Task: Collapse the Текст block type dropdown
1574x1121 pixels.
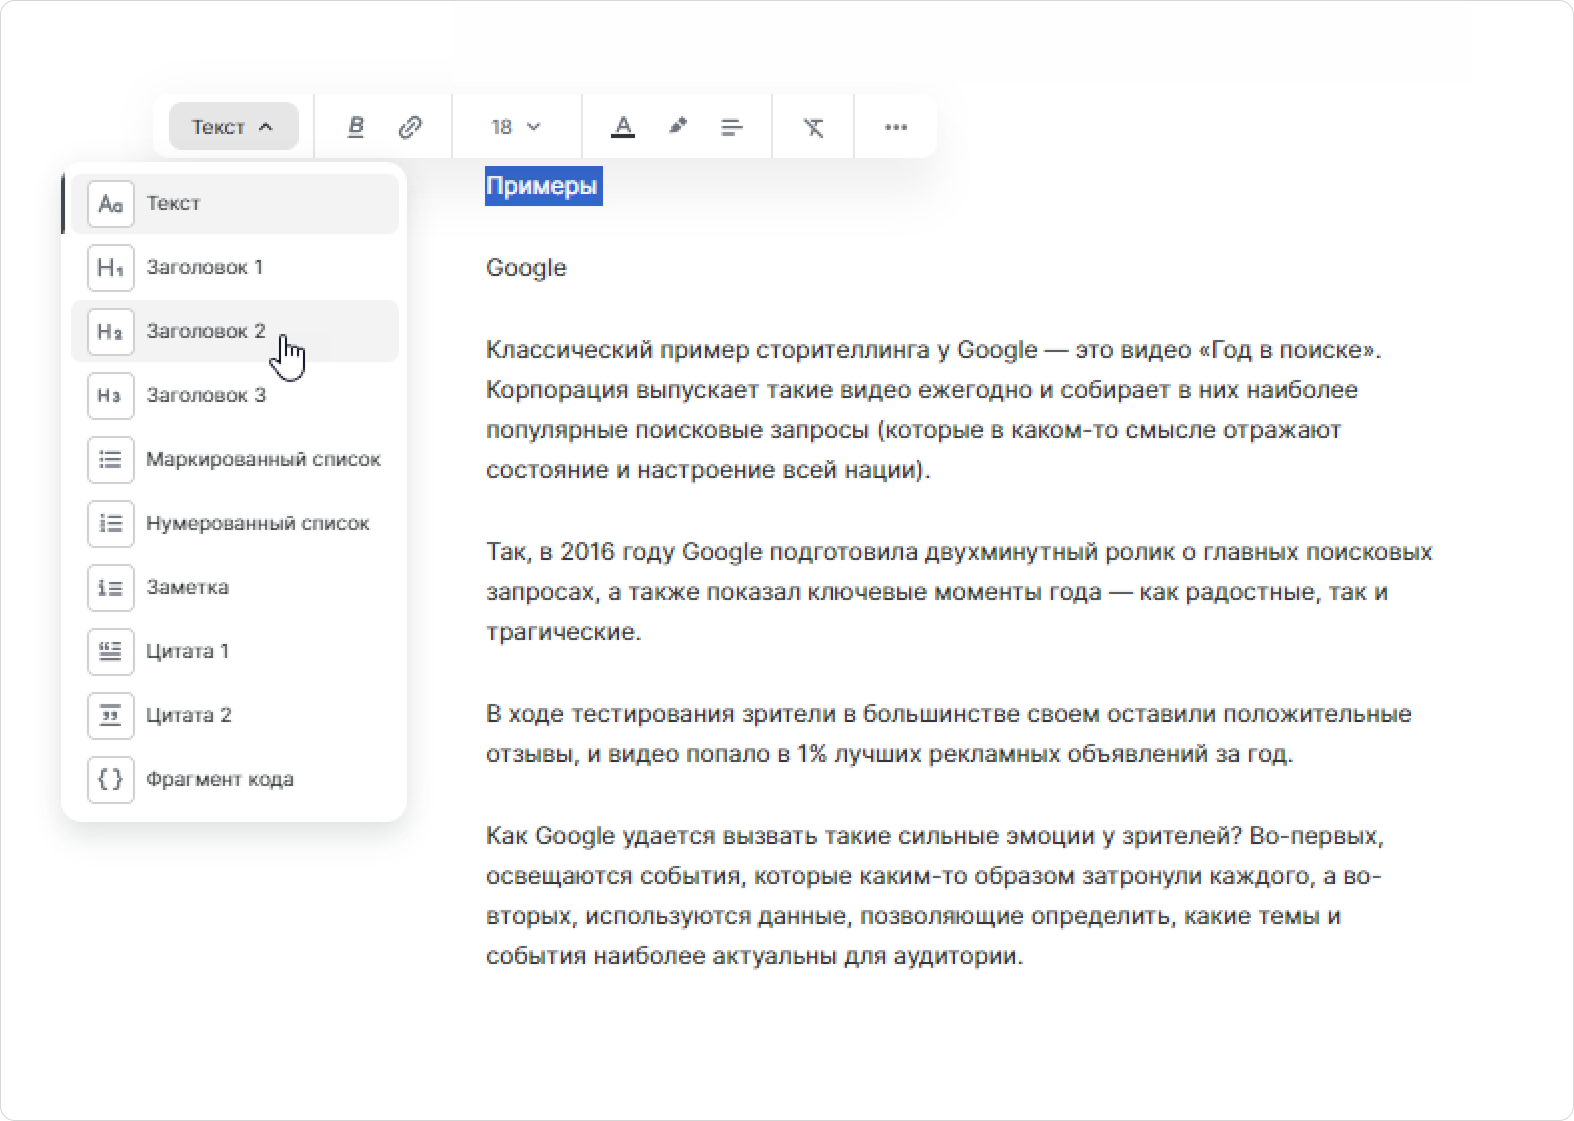Action: pyautogui.click(x=233, y=127)
